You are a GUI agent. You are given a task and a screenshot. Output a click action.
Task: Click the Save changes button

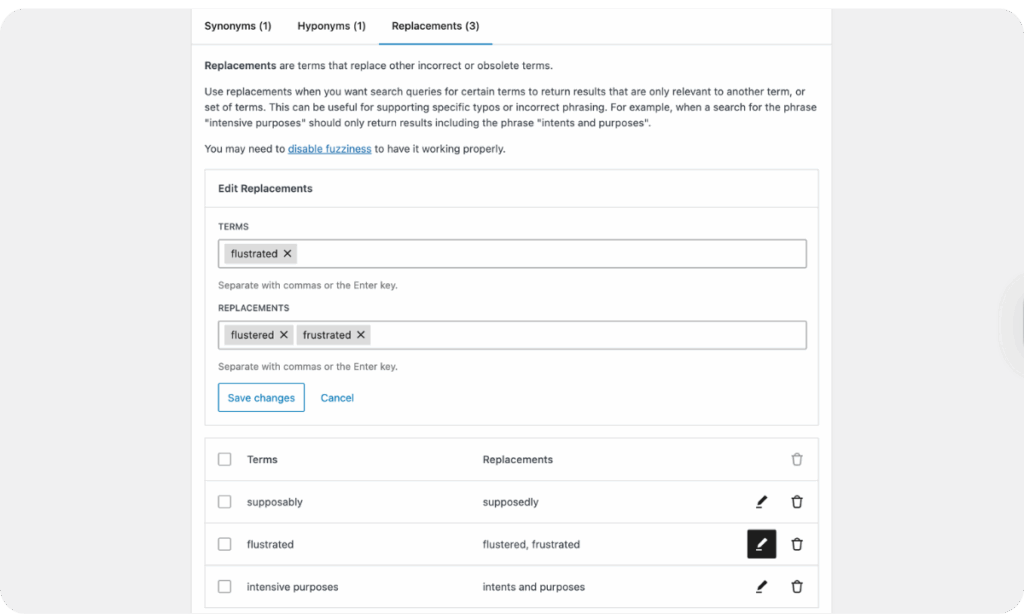point(261,397)
